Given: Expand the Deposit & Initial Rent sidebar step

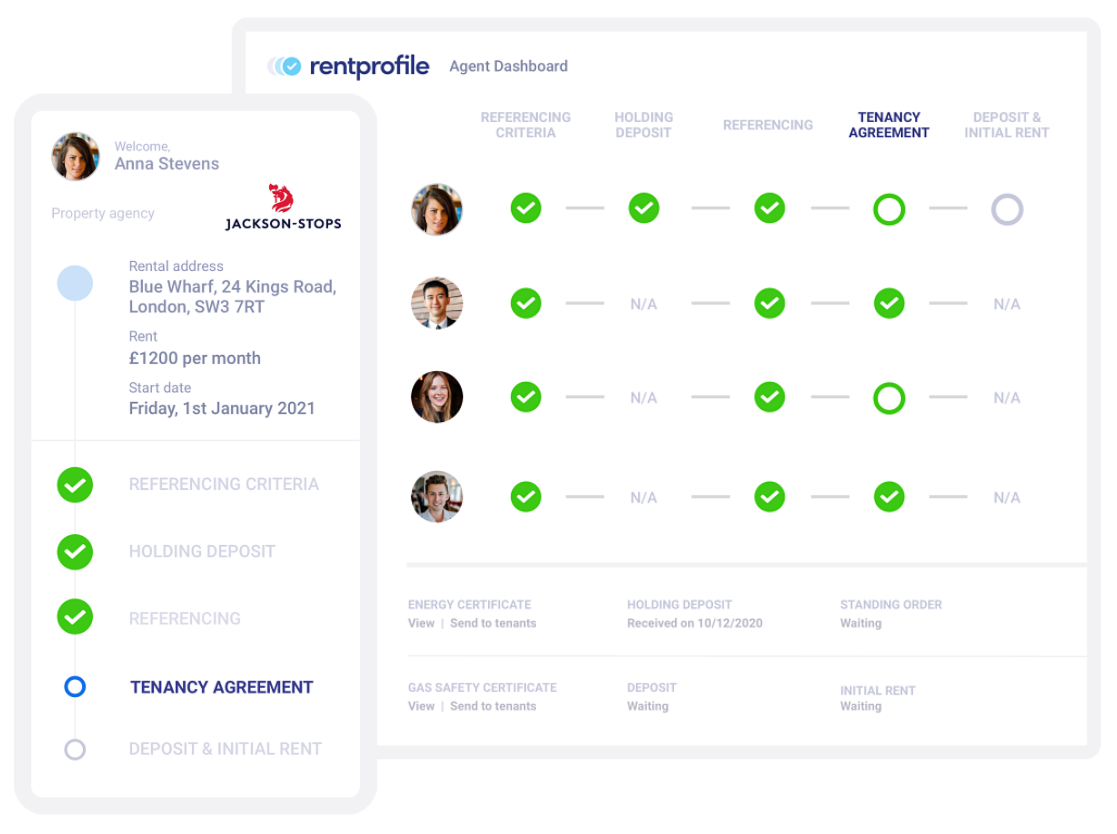Looking at the screenshot, I should [225, 749].
